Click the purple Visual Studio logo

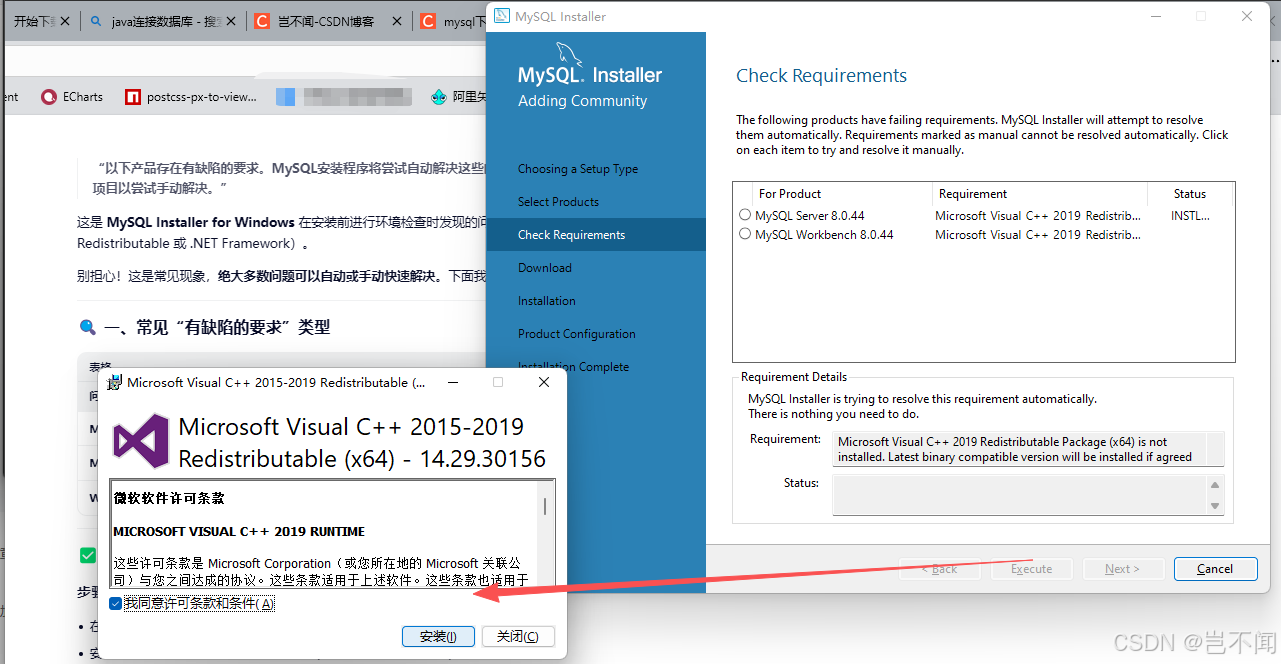pyautogui.click(x=141, y=441)
